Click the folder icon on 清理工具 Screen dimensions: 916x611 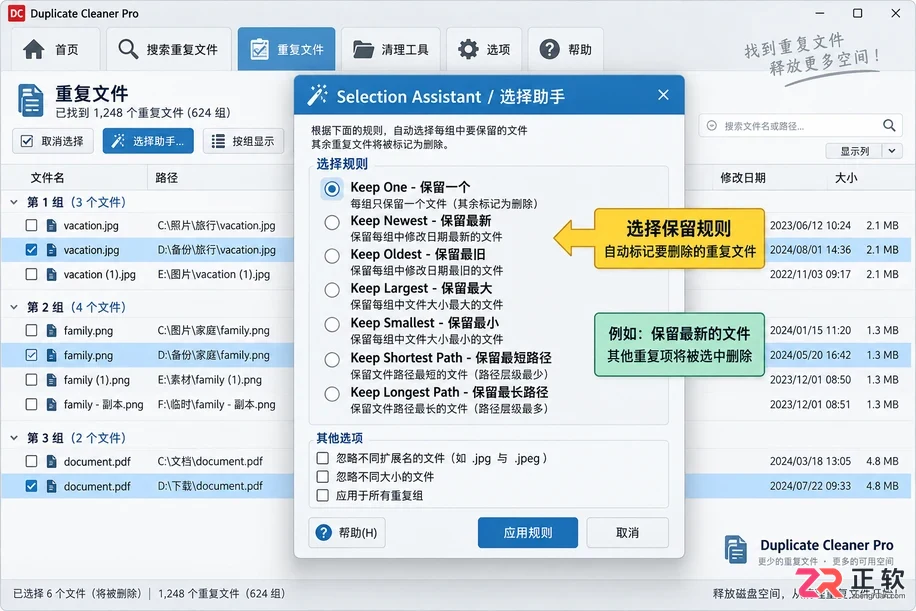point(363,50)
